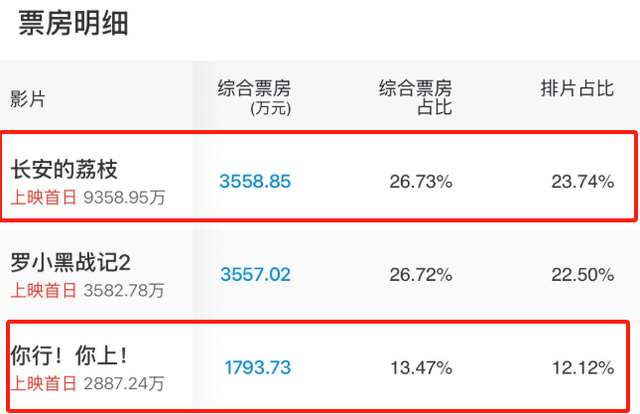Select the 12.12% screening share
640x414 pixels.
click(x=583, y=368)
